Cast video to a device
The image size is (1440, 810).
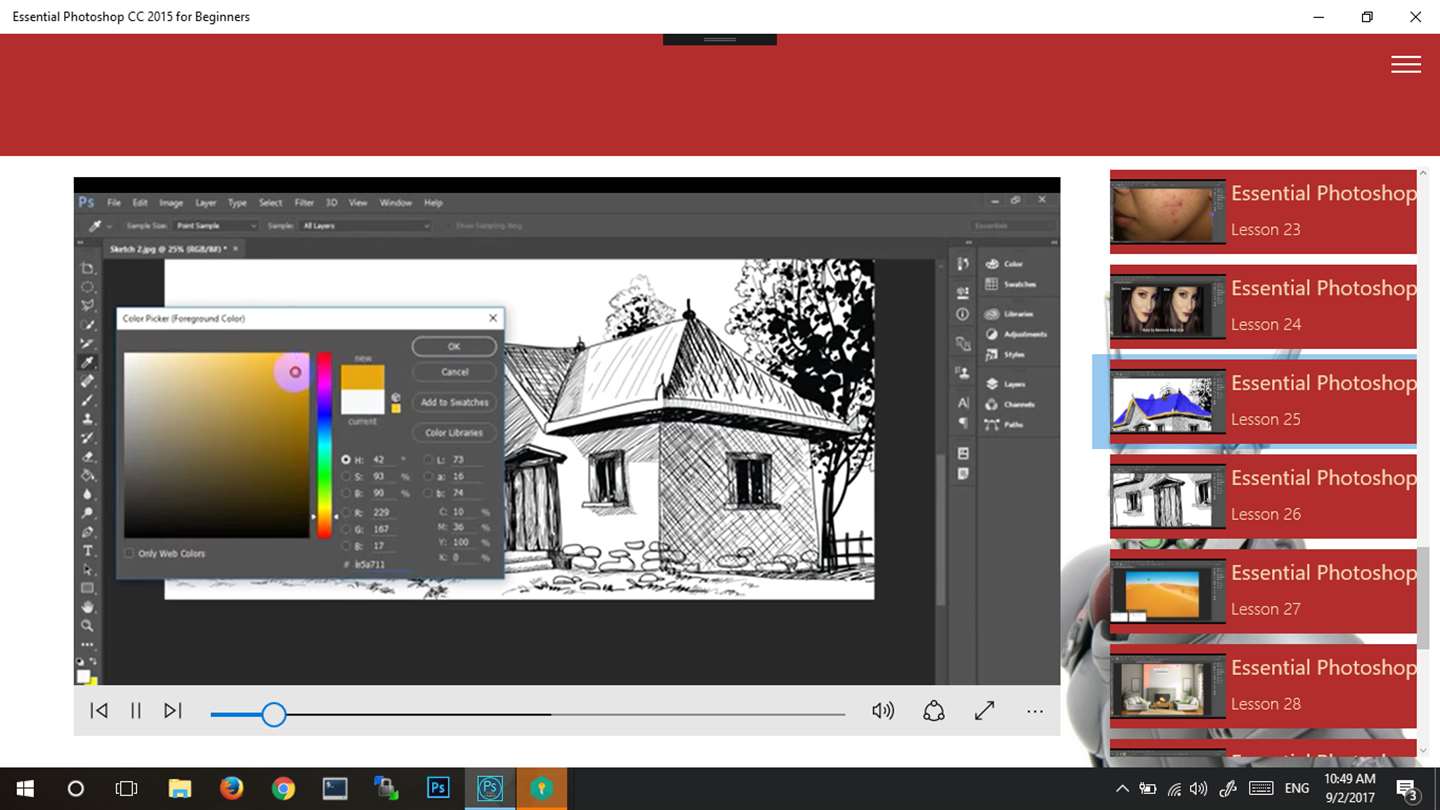[934, 711]
